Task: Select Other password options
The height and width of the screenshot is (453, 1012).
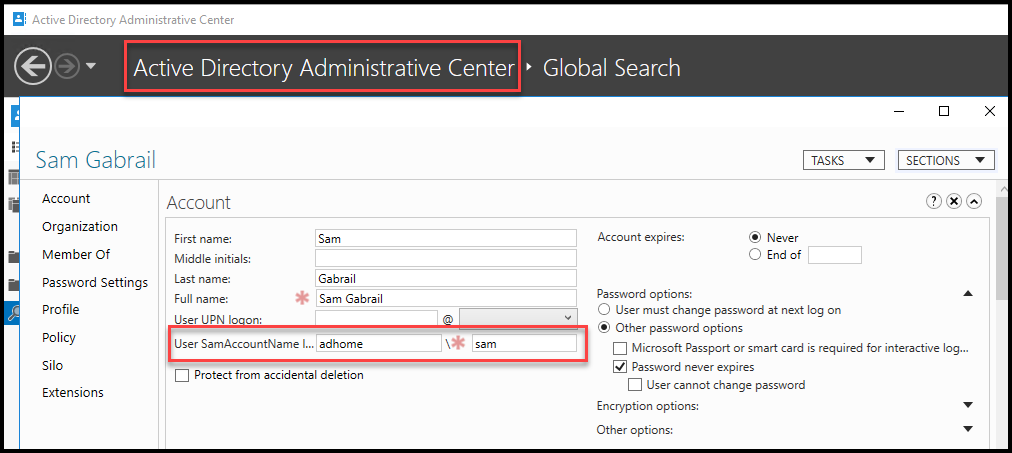Action: tap(605, 328)
